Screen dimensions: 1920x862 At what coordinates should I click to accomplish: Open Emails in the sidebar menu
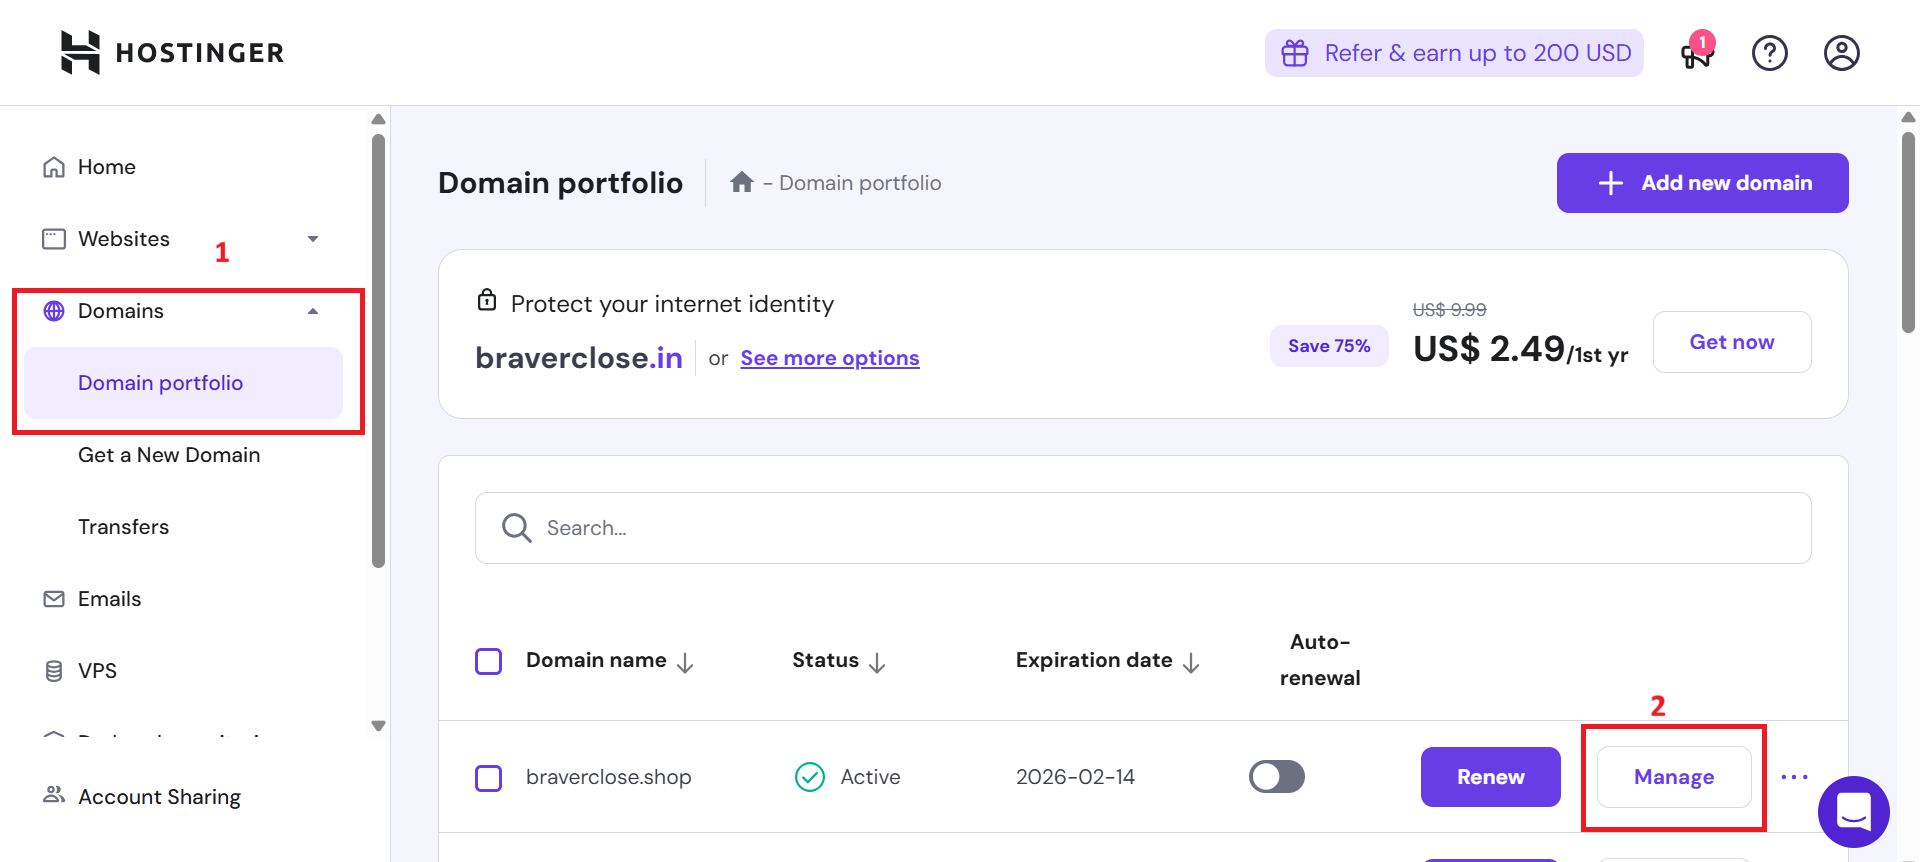[110, 599]
